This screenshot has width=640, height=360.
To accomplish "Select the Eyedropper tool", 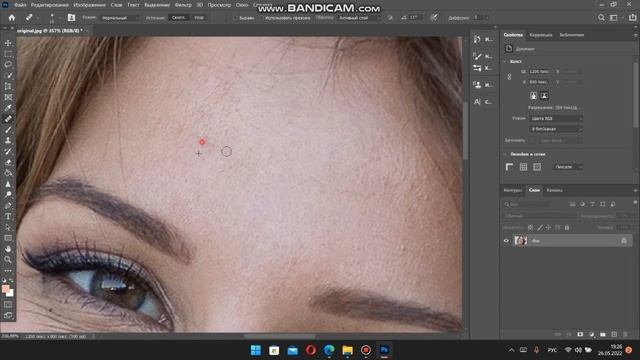I will 8,108.
